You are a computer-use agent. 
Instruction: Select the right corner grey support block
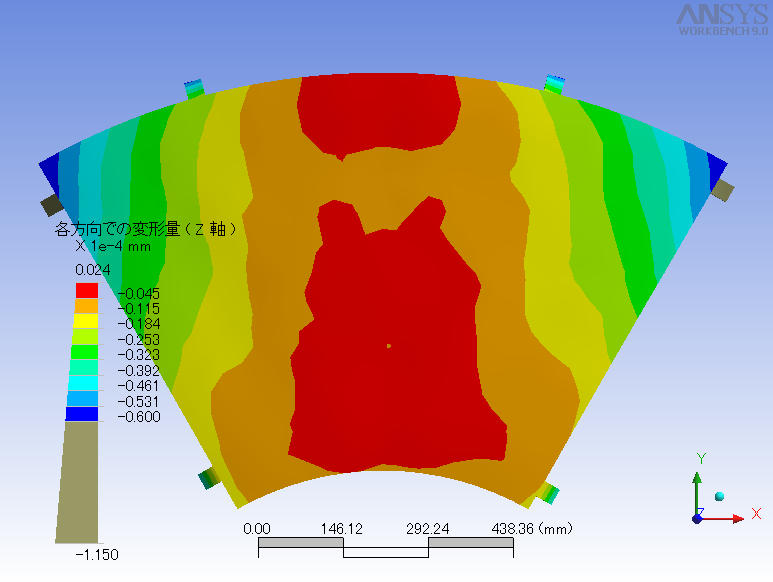(x=723, y=191)
